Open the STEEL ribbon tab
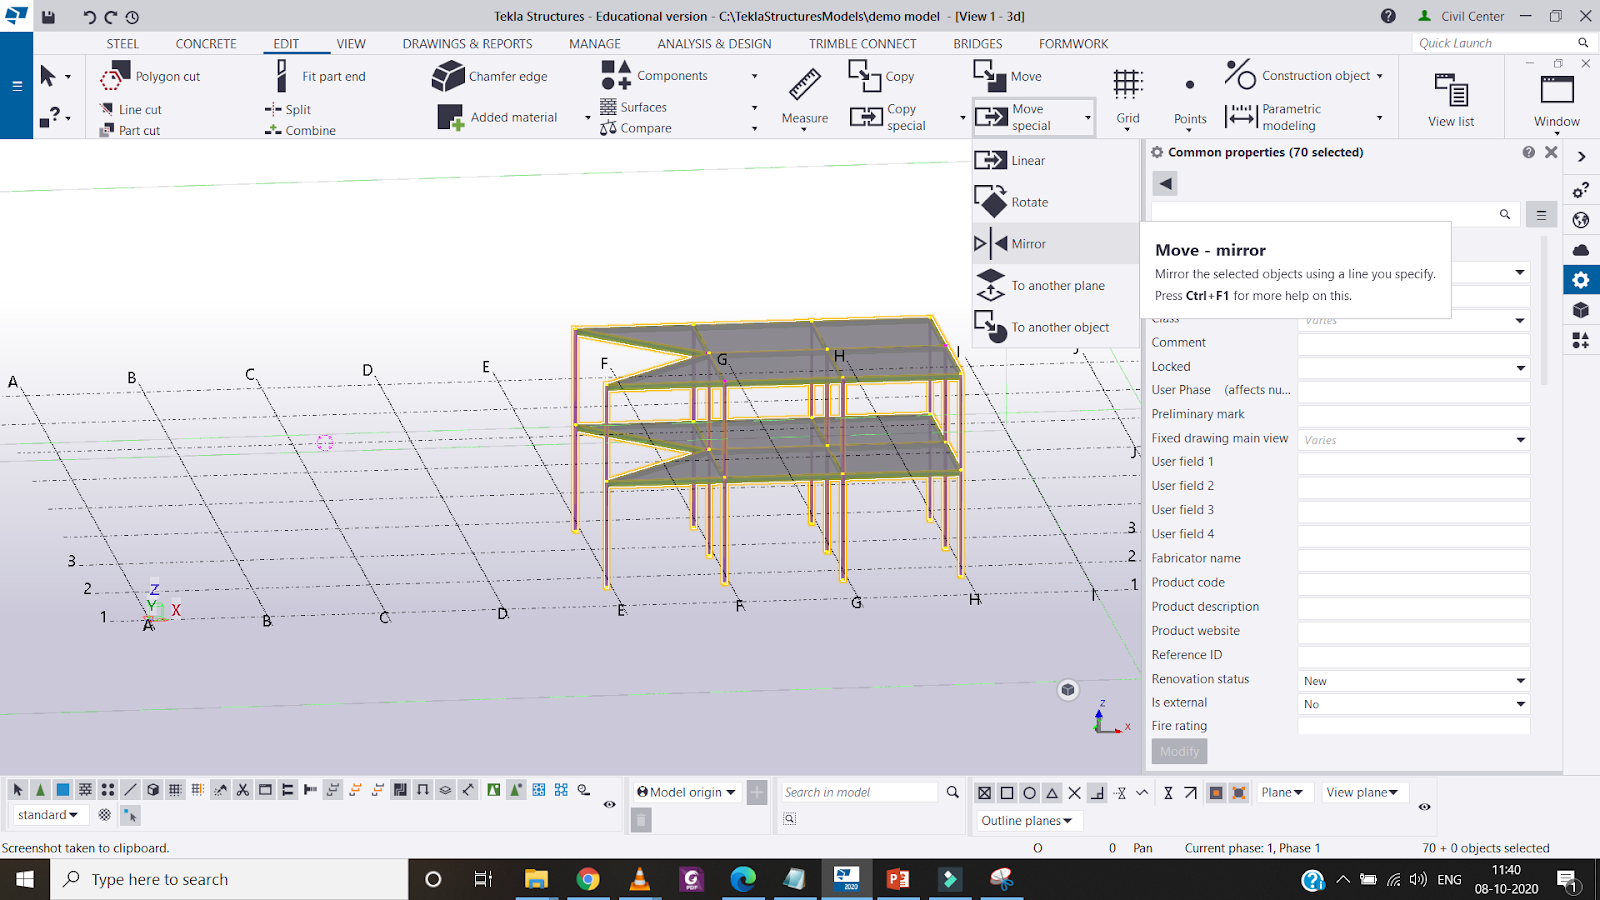 [123, 44]
